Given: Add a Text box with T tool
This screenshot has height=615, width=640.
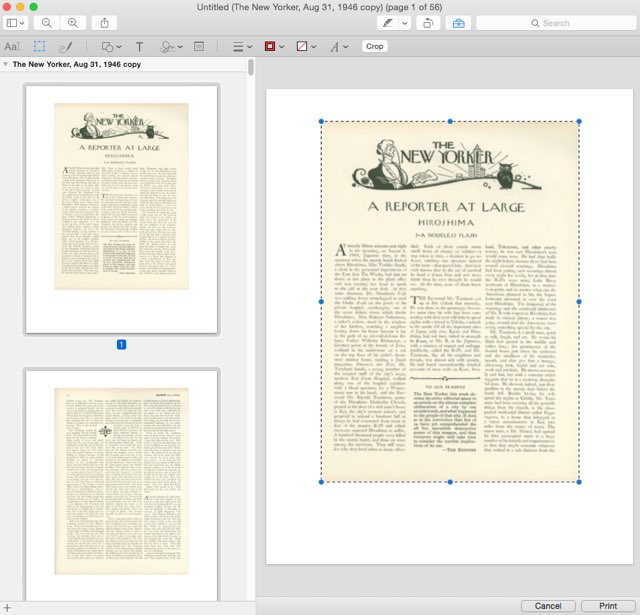Looking at the screenshot, I should click(139, 47).
